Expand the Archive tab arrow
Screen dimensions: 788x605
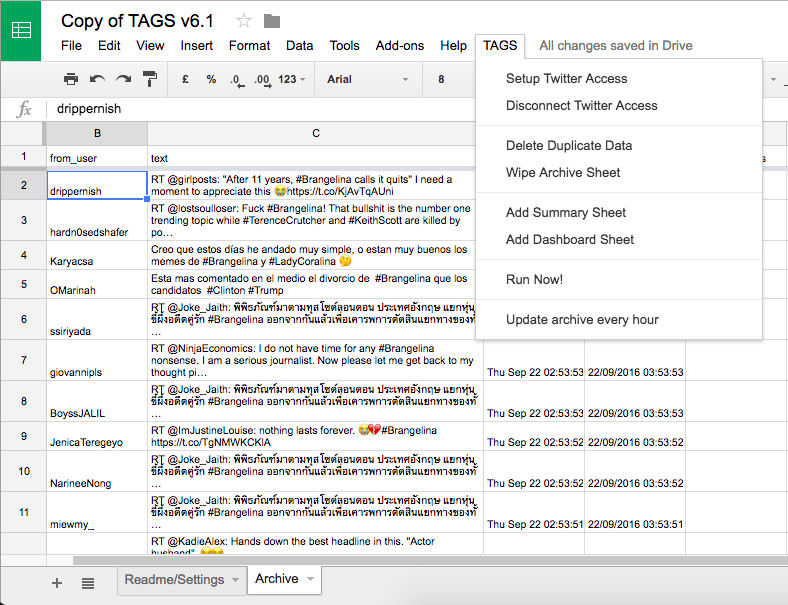(311, 579)
